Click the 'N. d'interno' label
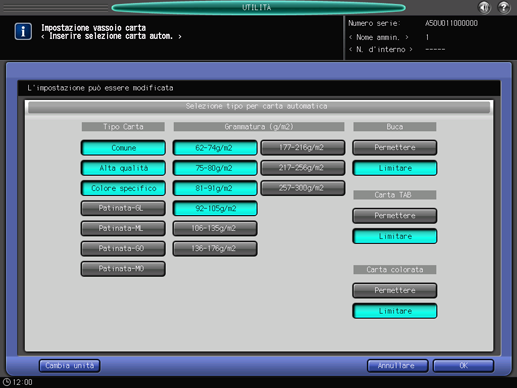Image resolution: width=517 pixels, height=388 pixels. coord(381,49)
